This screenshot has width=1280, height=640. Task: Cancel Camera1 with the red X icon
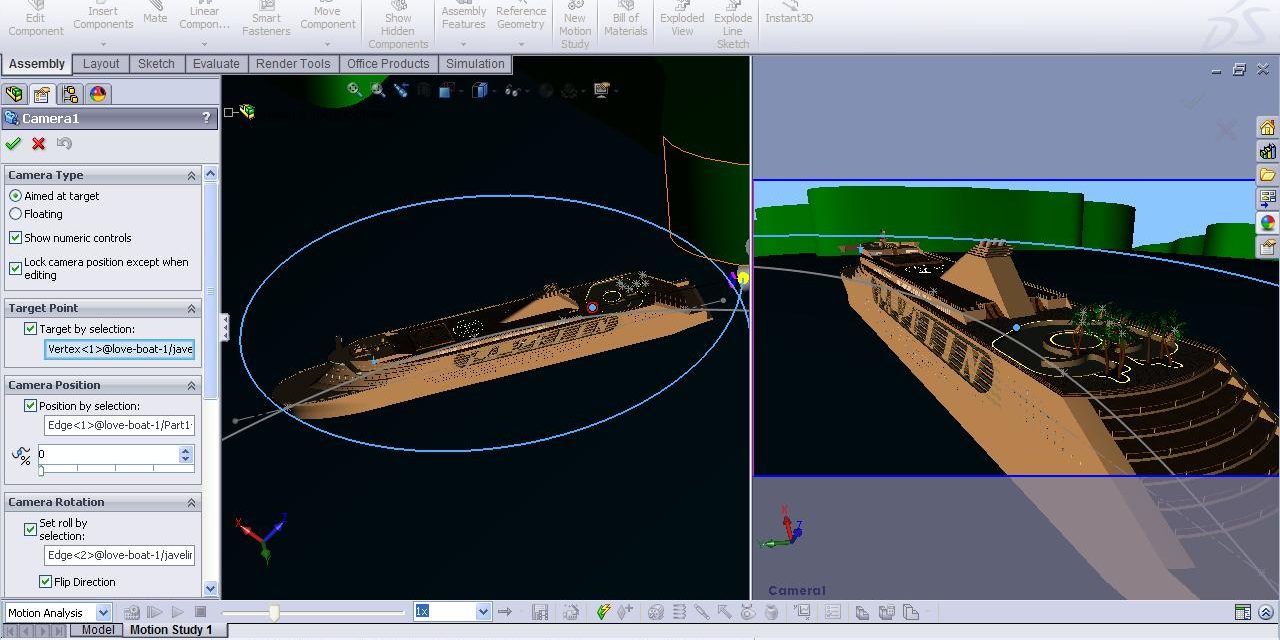click(39, 144)
